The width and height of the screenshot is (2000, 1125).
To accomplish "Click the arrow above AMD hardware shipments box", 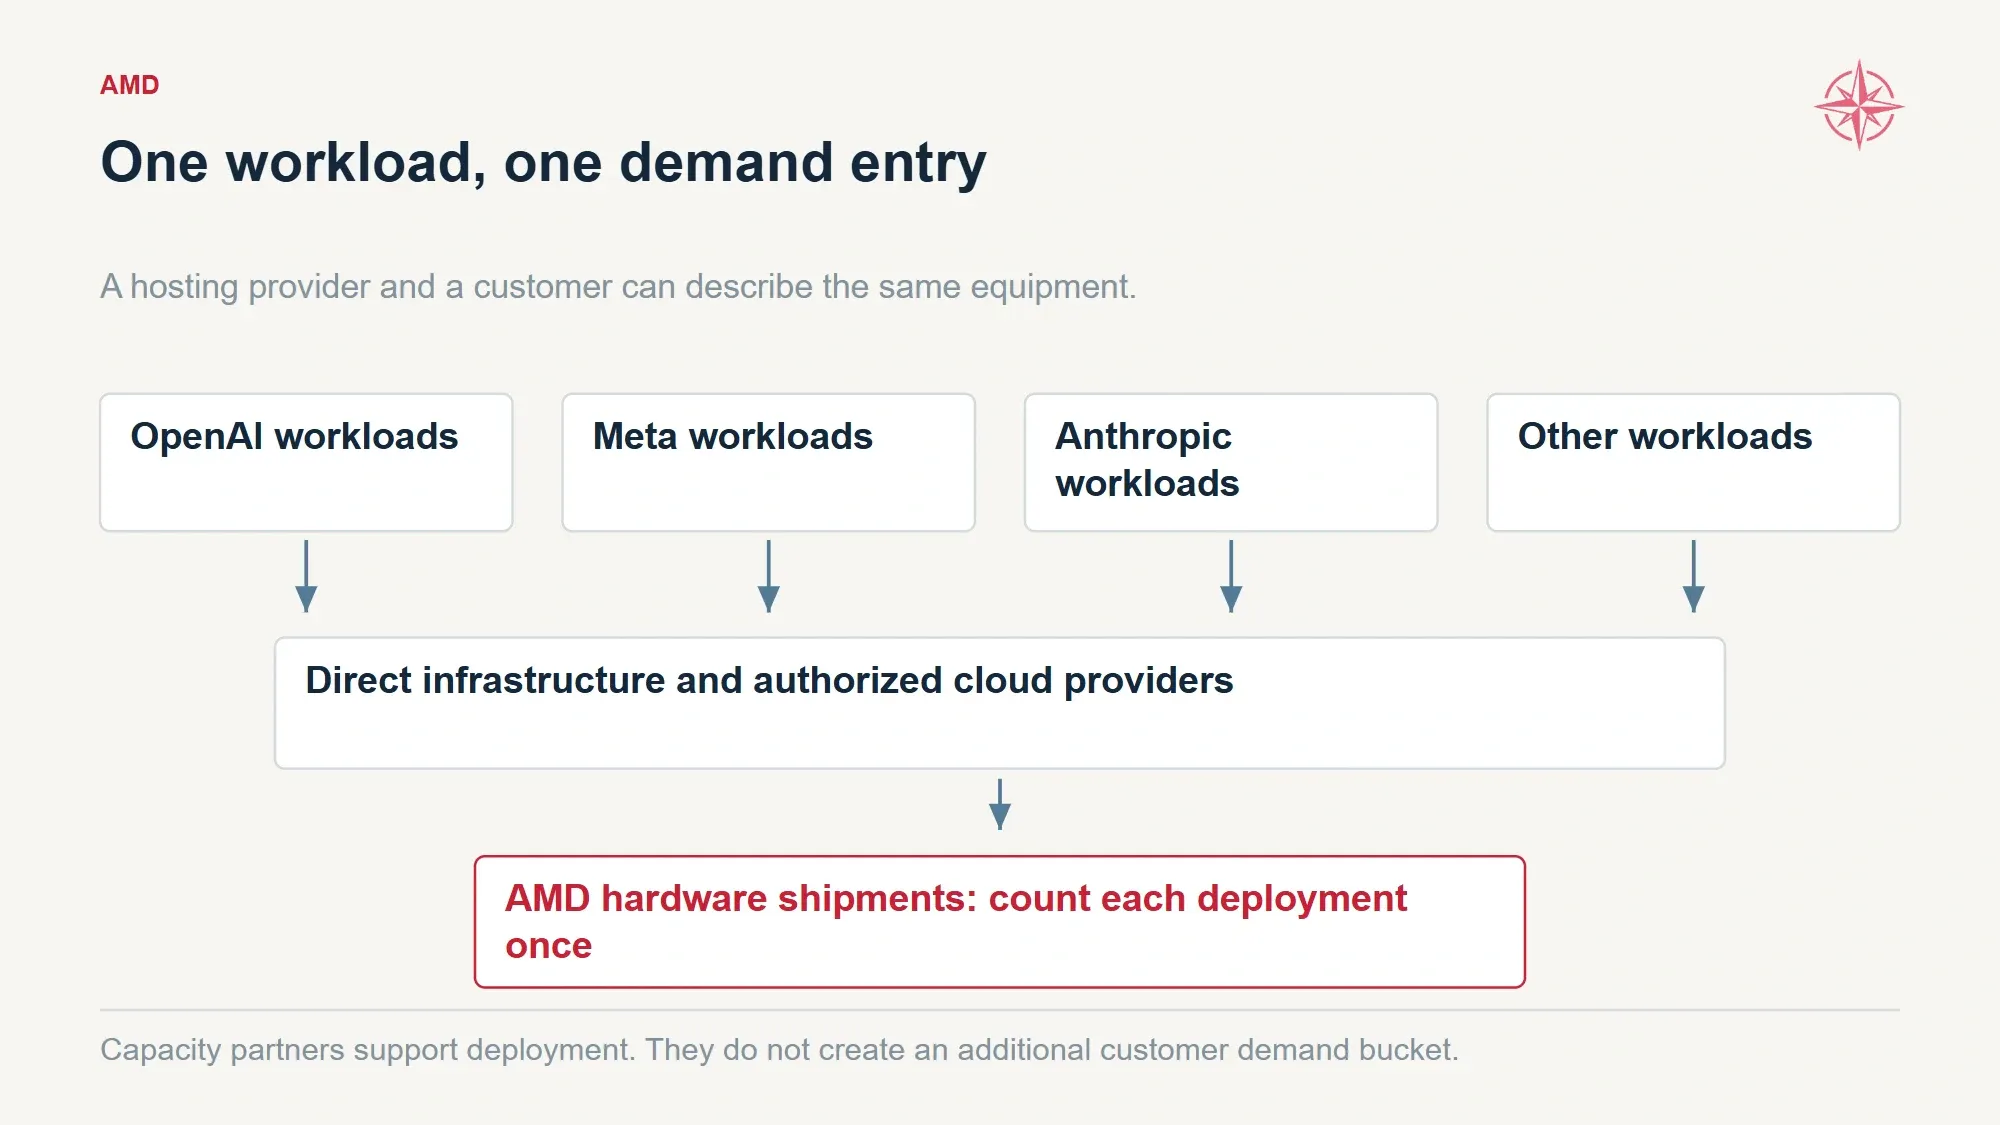I will [1000, 804].
